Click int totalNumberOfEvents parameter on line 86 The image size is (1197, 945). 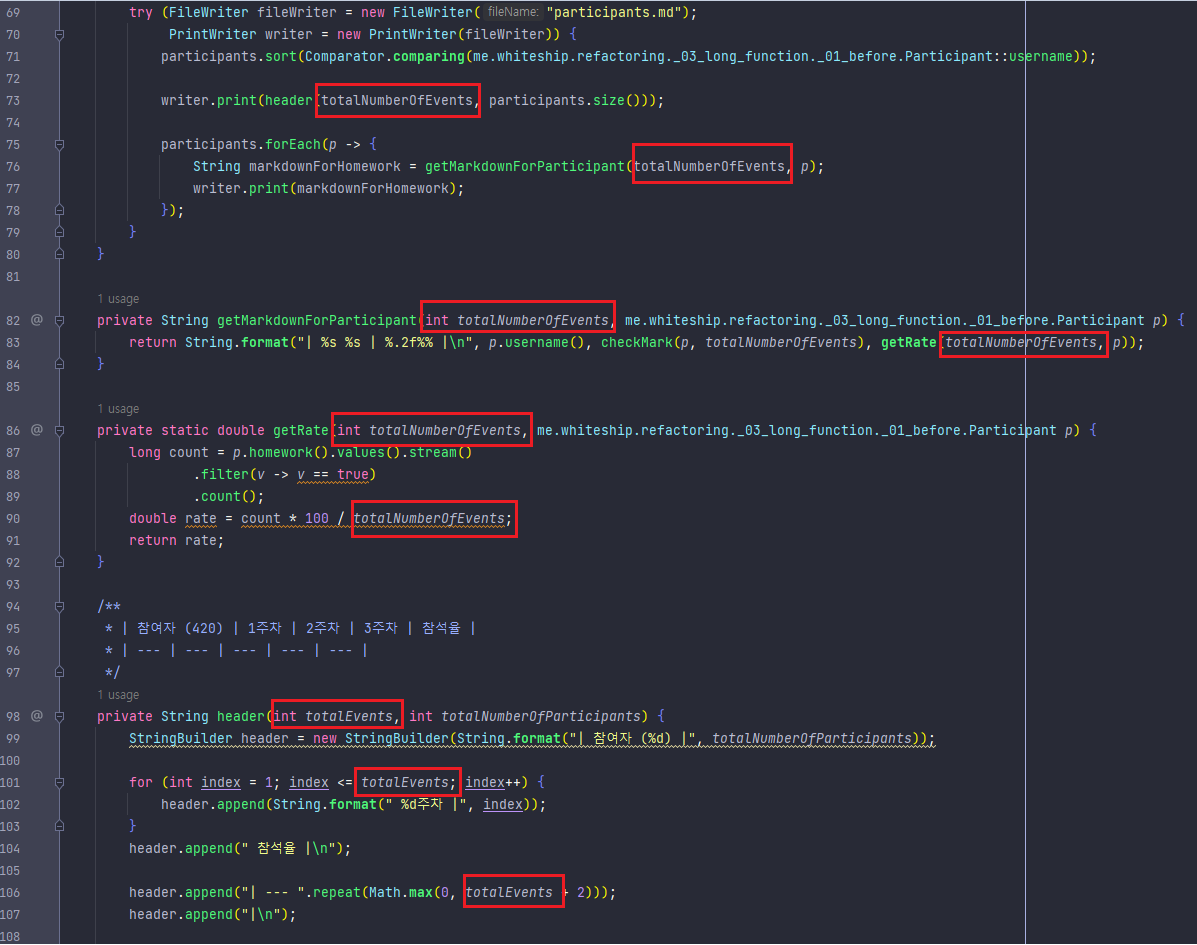coord(429,430)
